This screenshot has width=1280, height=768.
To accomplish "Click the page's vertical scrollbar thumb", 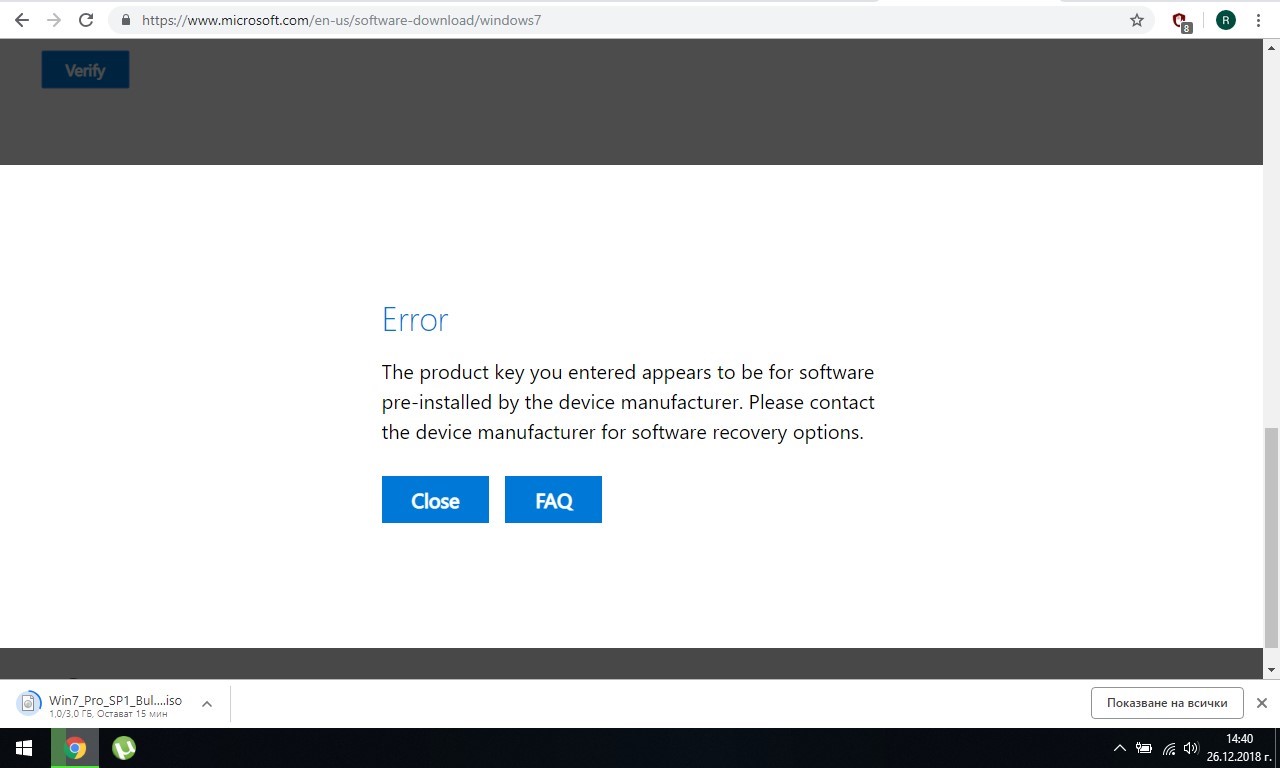I will 1271,537.
